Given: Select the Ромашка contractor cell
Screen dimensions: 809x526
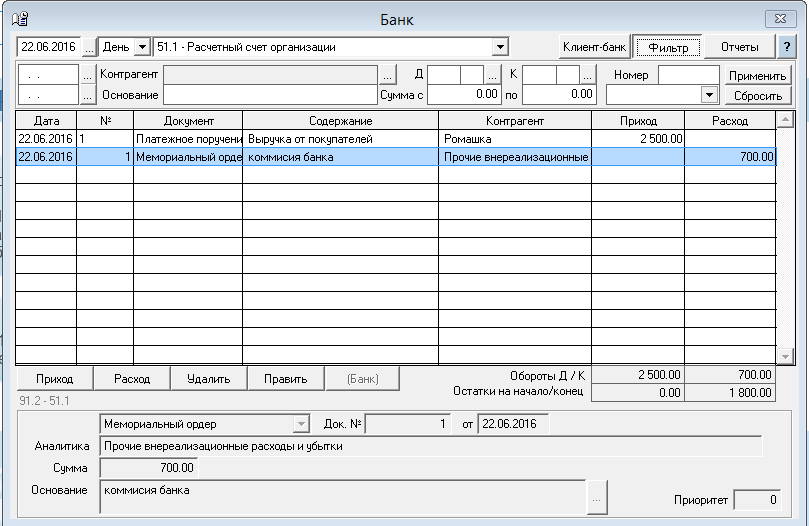Looking at the screenshot, I should (x=515, y=139).
